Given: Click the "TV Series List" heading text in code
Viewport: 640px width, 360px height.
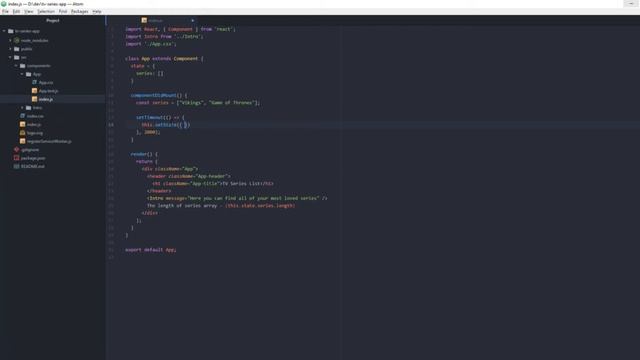Looking at the screenshot, I should coord(241,184).
